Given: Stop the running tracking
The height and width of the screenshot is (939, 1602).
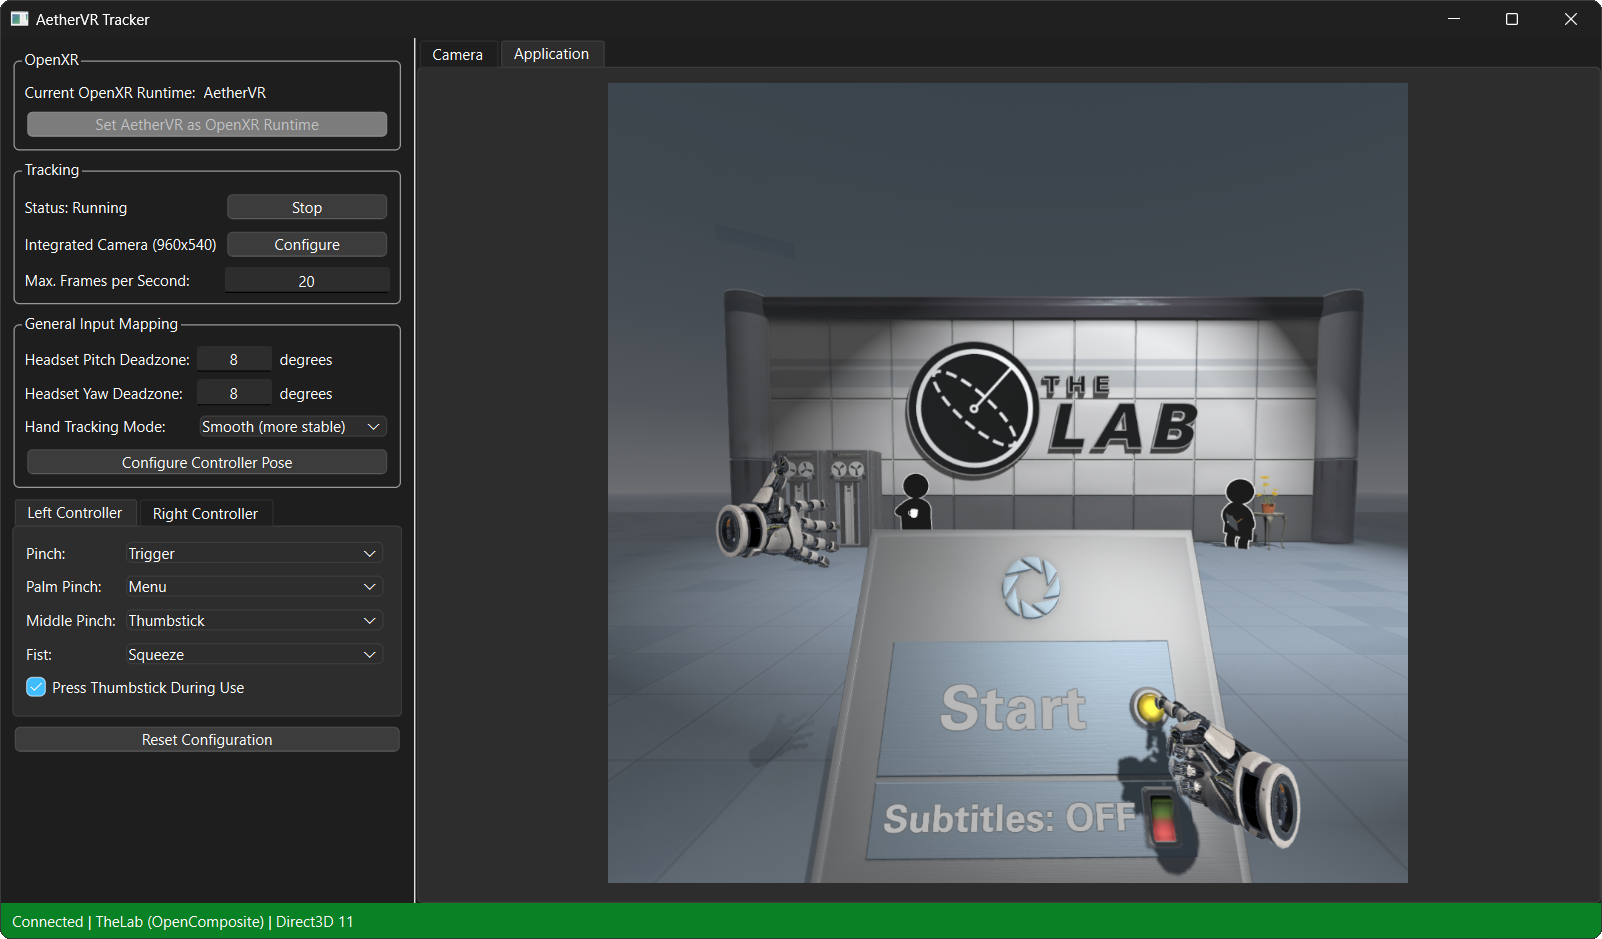Looking at the screenshot, I should (306, 207).
